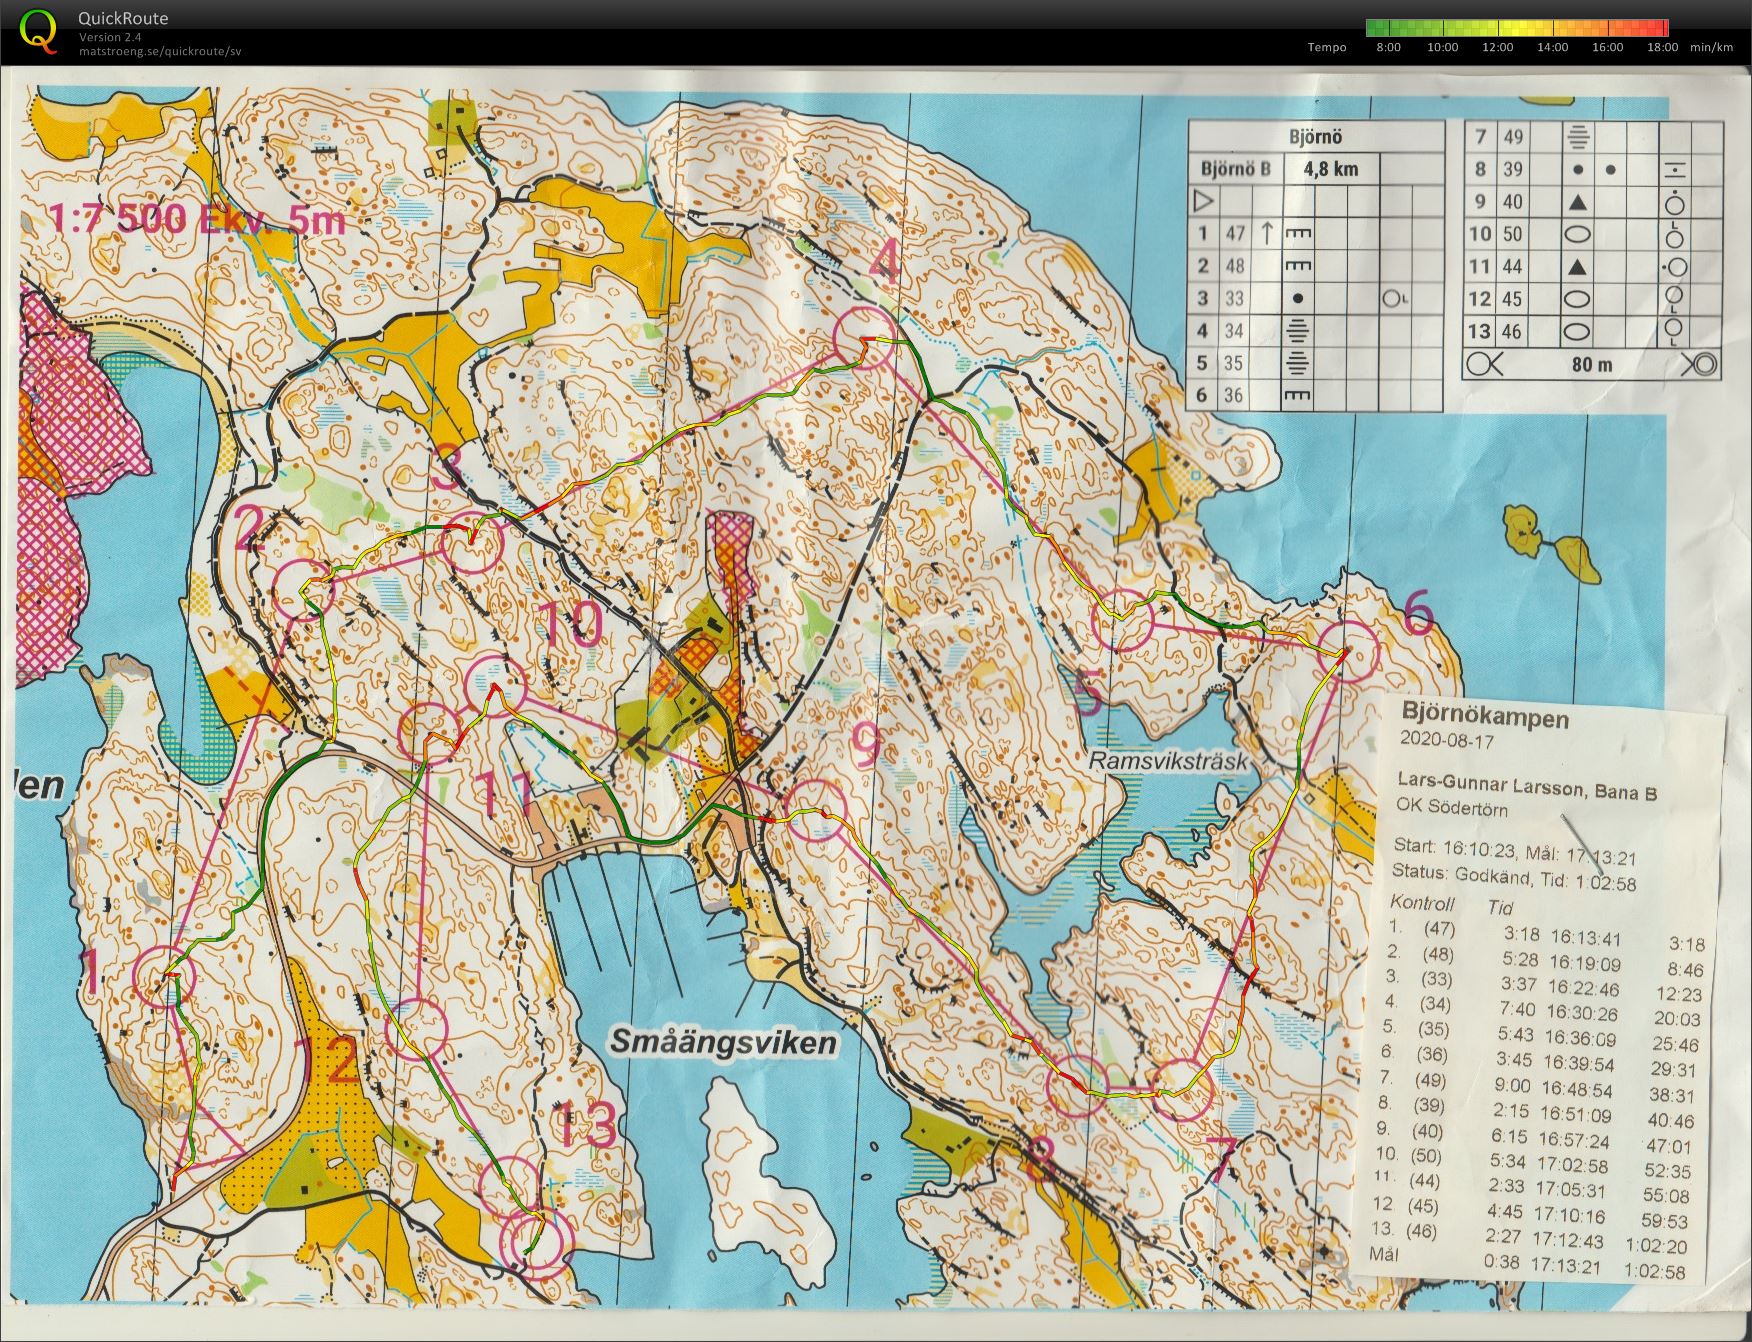Click the 'OK Södertörn' club name
The image size is (1752, 1342).
point(1452,808)
